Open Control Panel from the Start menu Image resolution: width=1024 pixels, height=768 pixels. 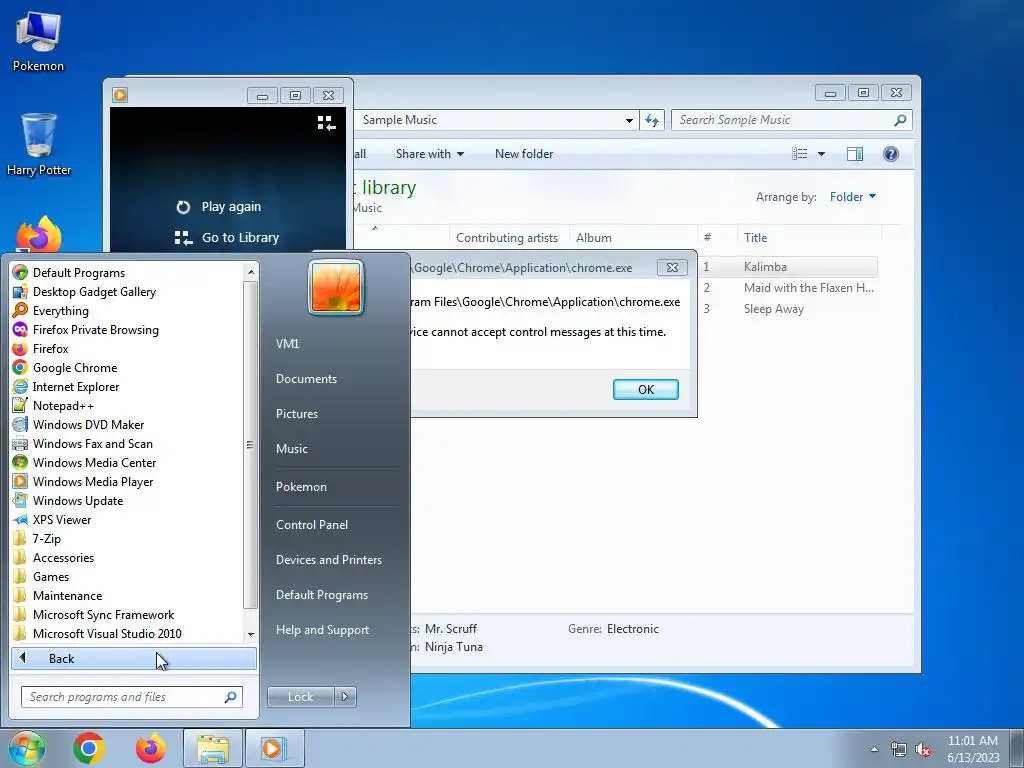pos(312,524)
